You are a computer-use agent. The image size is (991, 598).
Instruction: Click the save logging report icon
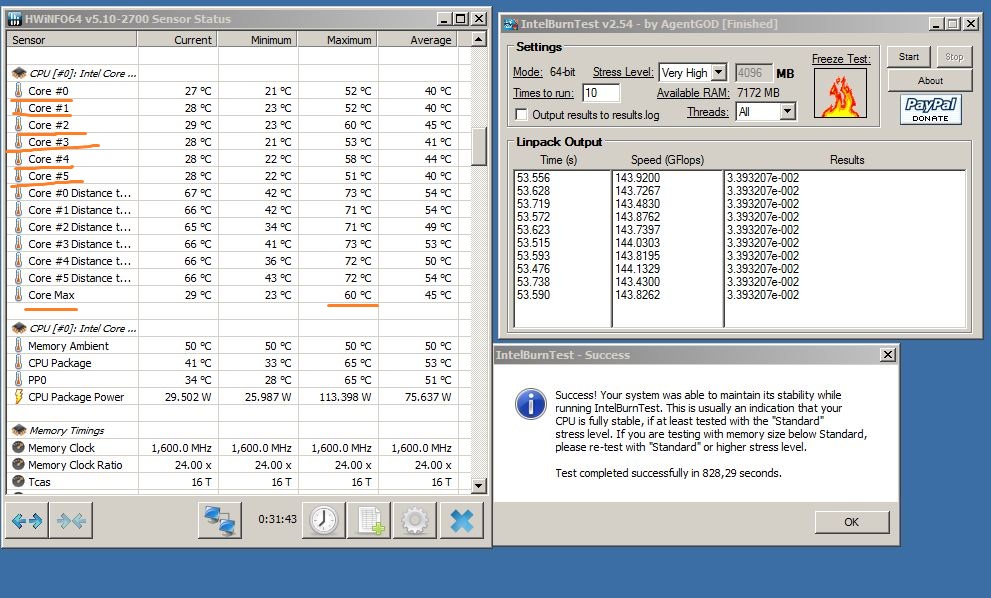click(x=370, y=520)
